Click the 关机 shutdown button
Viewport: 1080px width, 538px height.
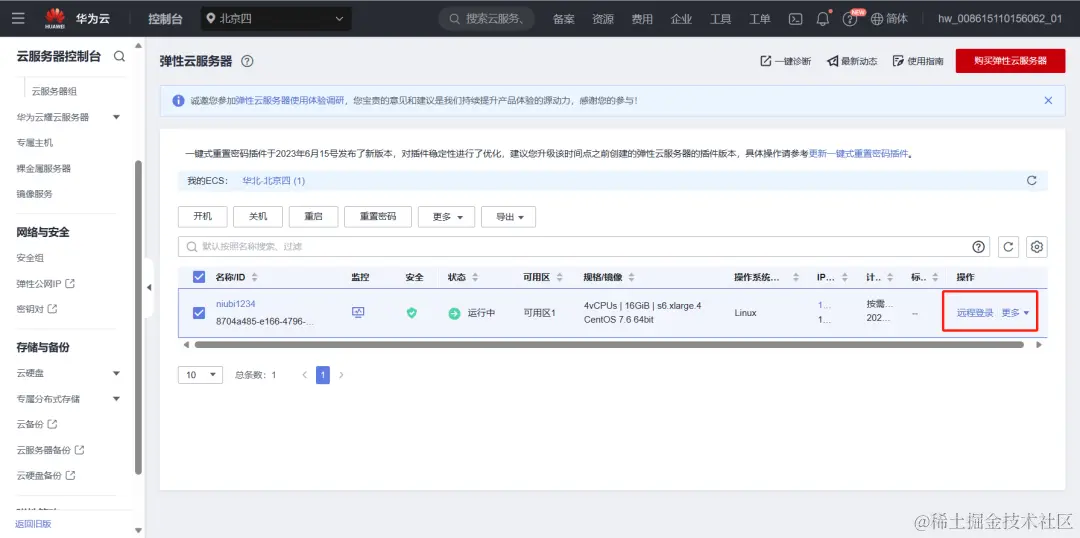(x=258, y=216)
